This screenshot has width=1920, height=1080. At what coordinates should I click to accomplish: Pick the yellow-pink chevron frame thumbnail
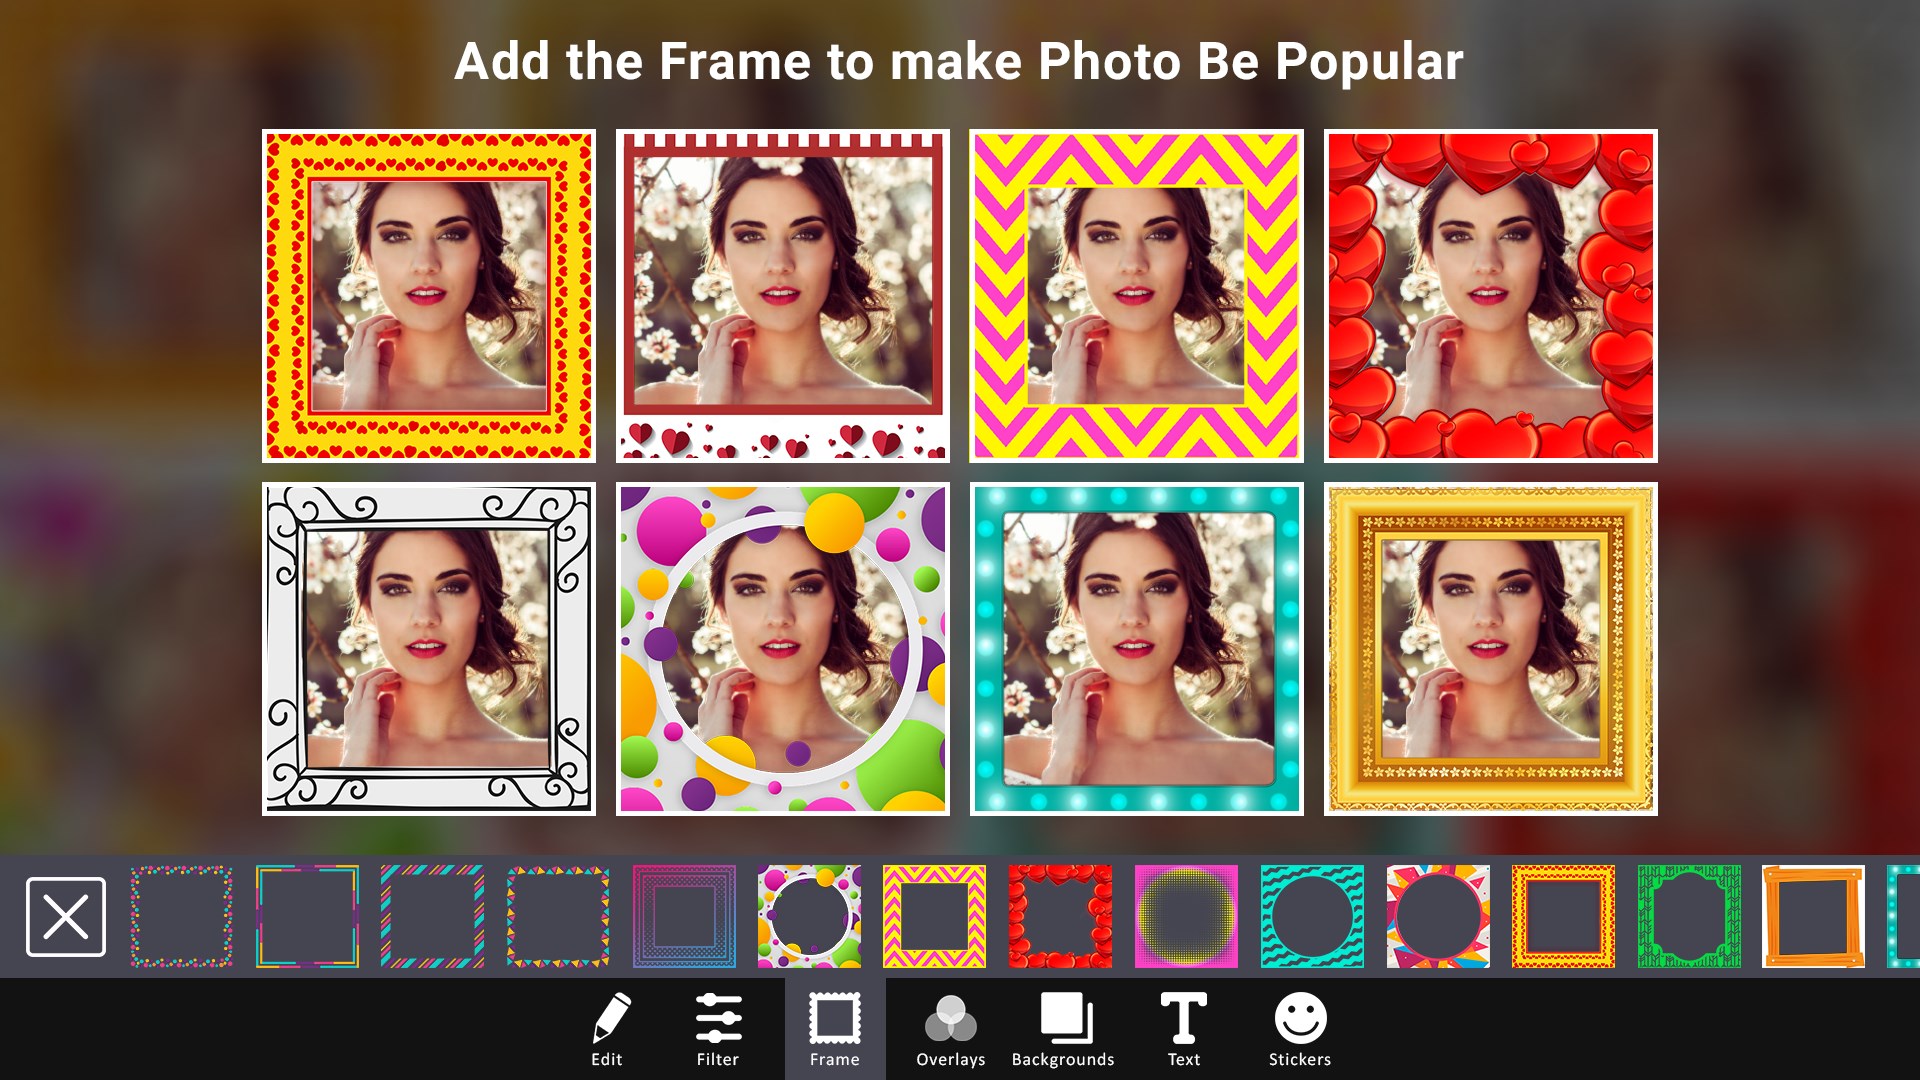(x=934, y=917)
